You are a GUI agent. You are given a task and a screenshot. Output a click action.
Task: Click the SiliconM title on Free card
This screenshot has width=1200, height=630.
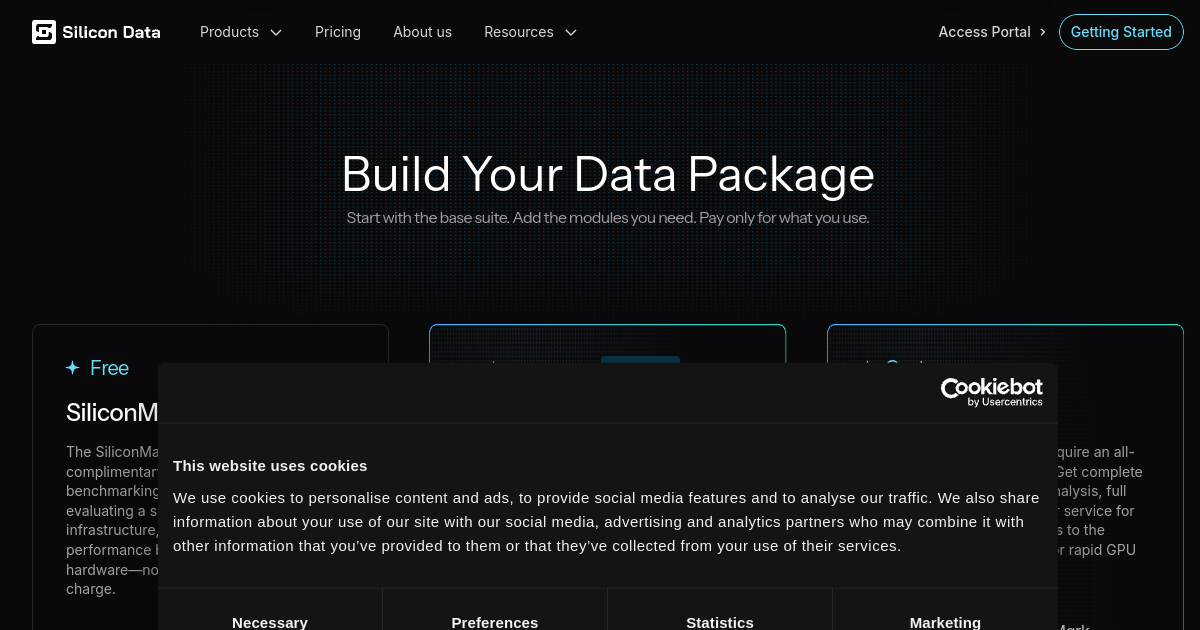click(112, 412)
